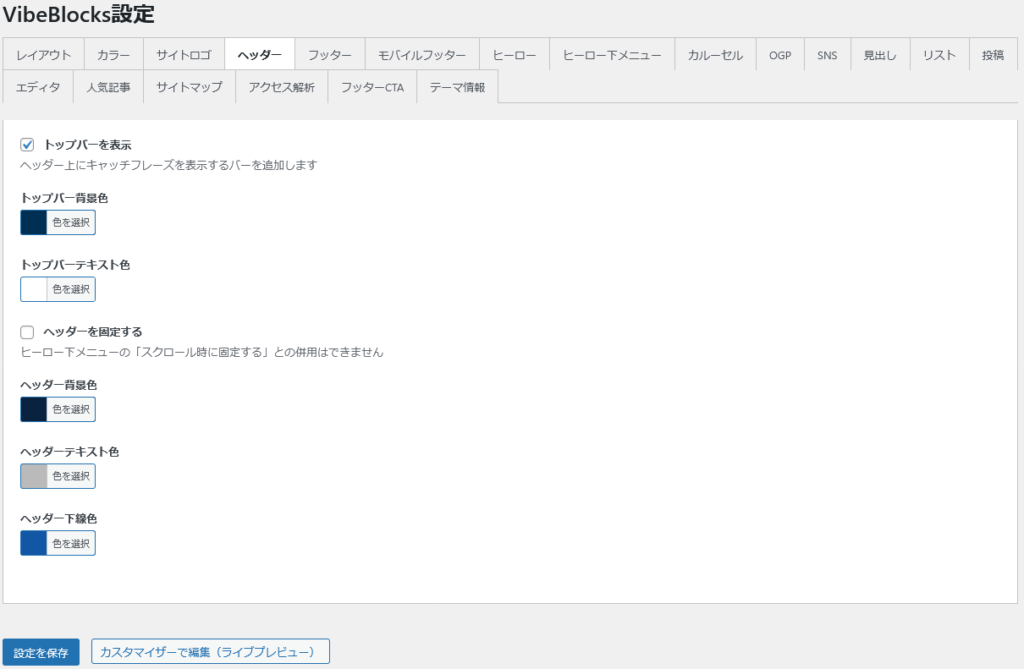The height and width of the screenshot is (669, 1024).
Task: Select the ヘッダー下線色 blue swatch
Action: [34, 544]
